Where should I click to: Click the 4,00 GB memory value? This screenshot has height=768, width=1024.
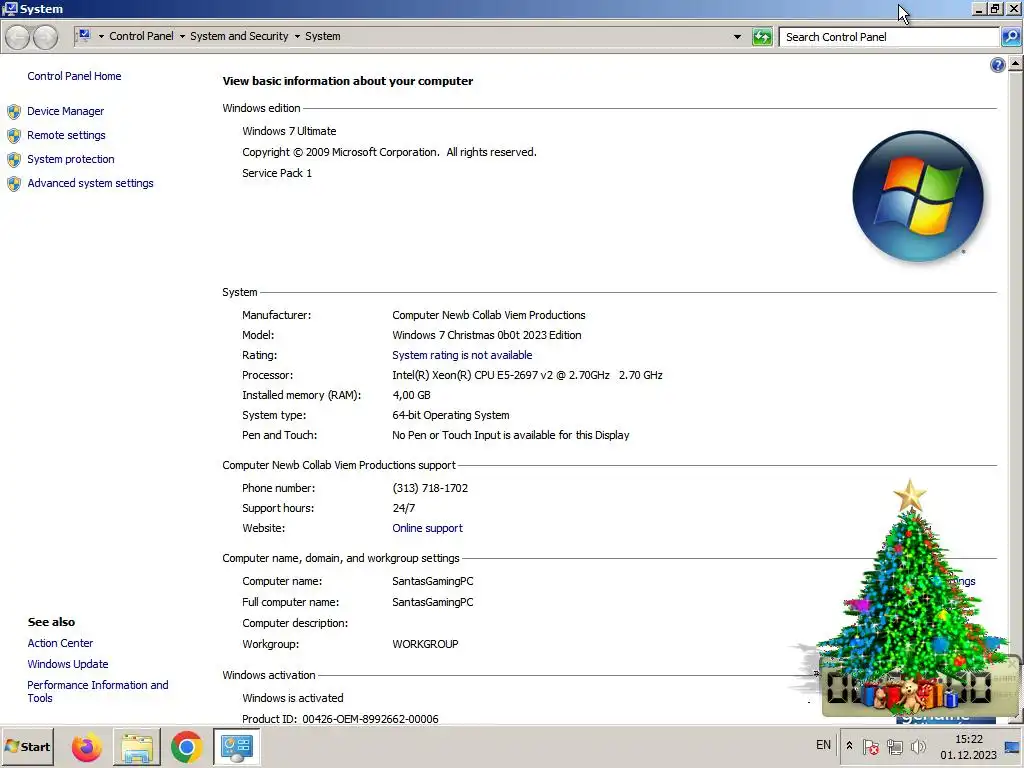pyautogui.click(x=411, y=395)
